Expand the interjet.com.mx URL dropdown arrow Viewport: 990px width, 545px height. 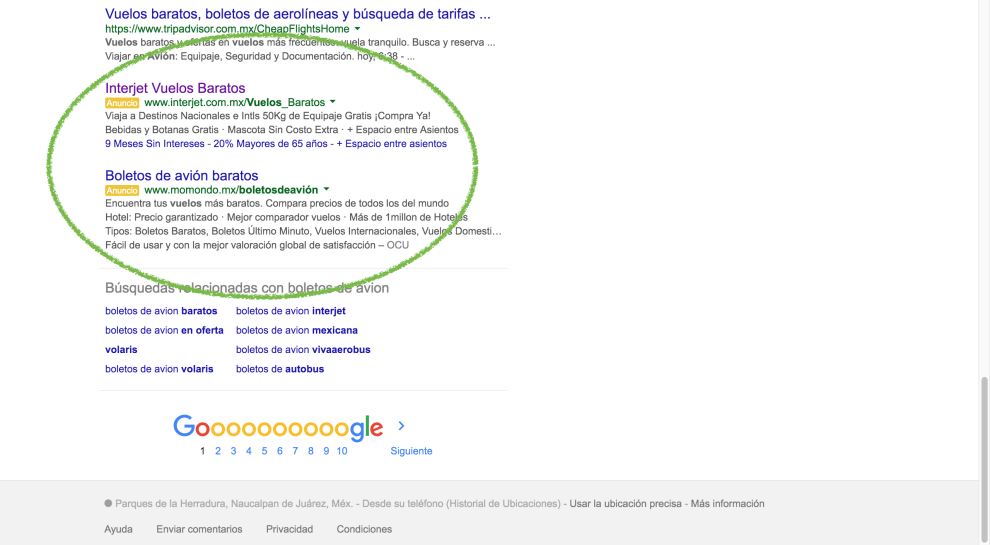(x=333, y=102)
